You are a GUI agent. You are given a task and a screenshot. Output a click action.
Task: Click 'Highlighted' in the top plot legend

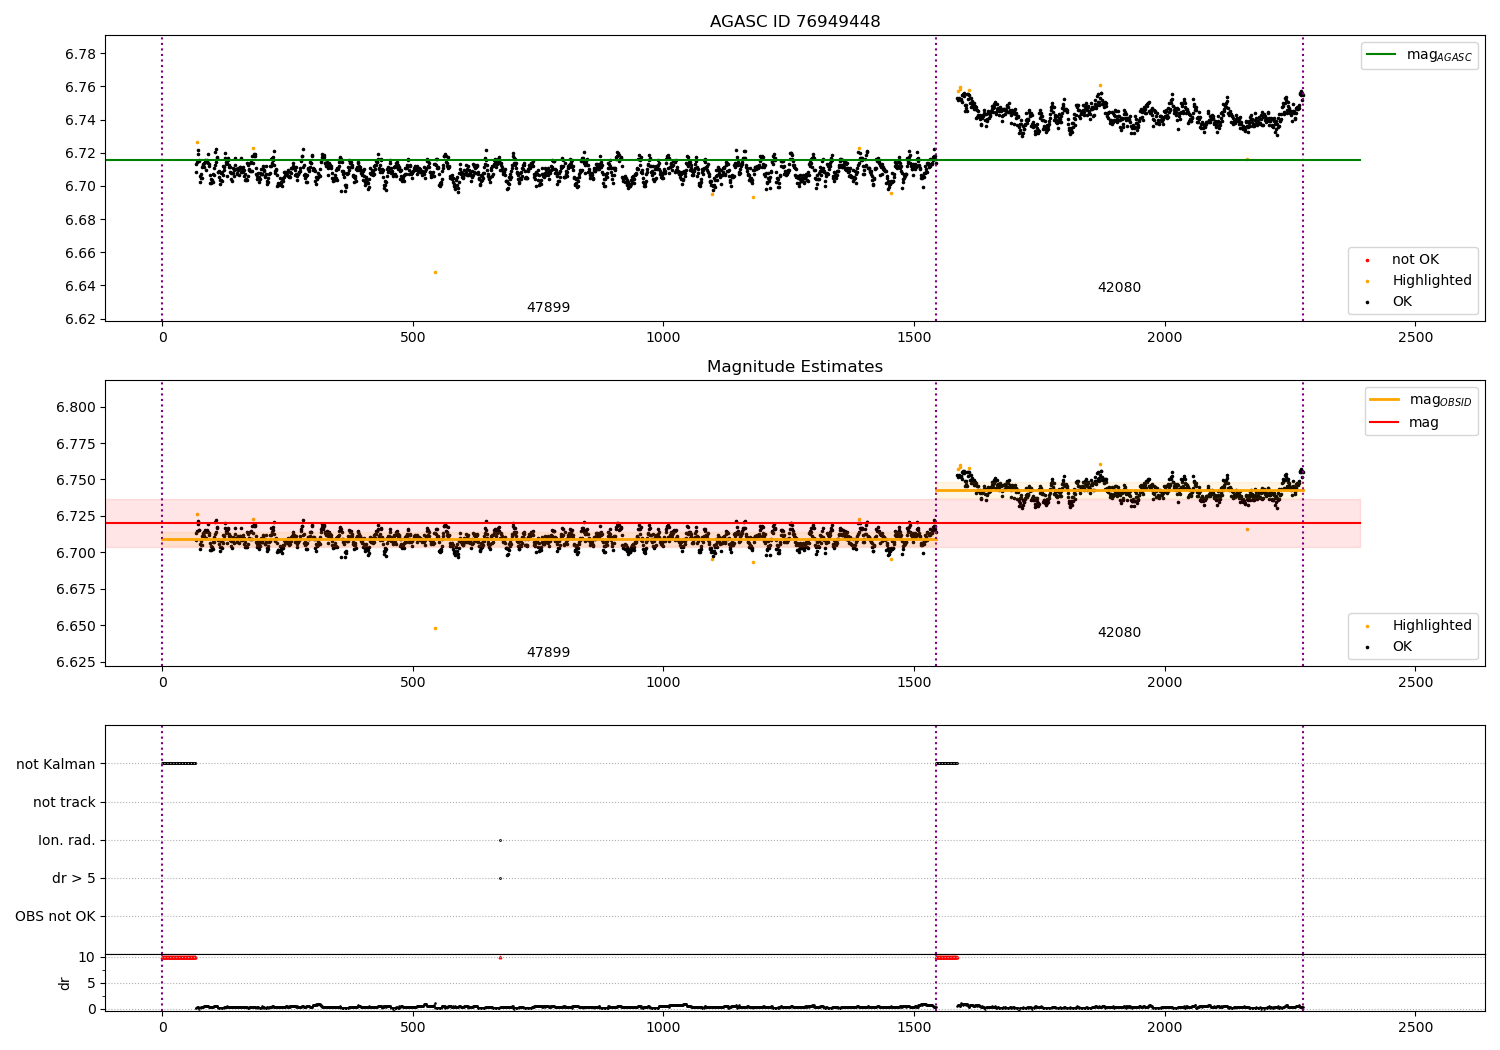point(1432,281)
